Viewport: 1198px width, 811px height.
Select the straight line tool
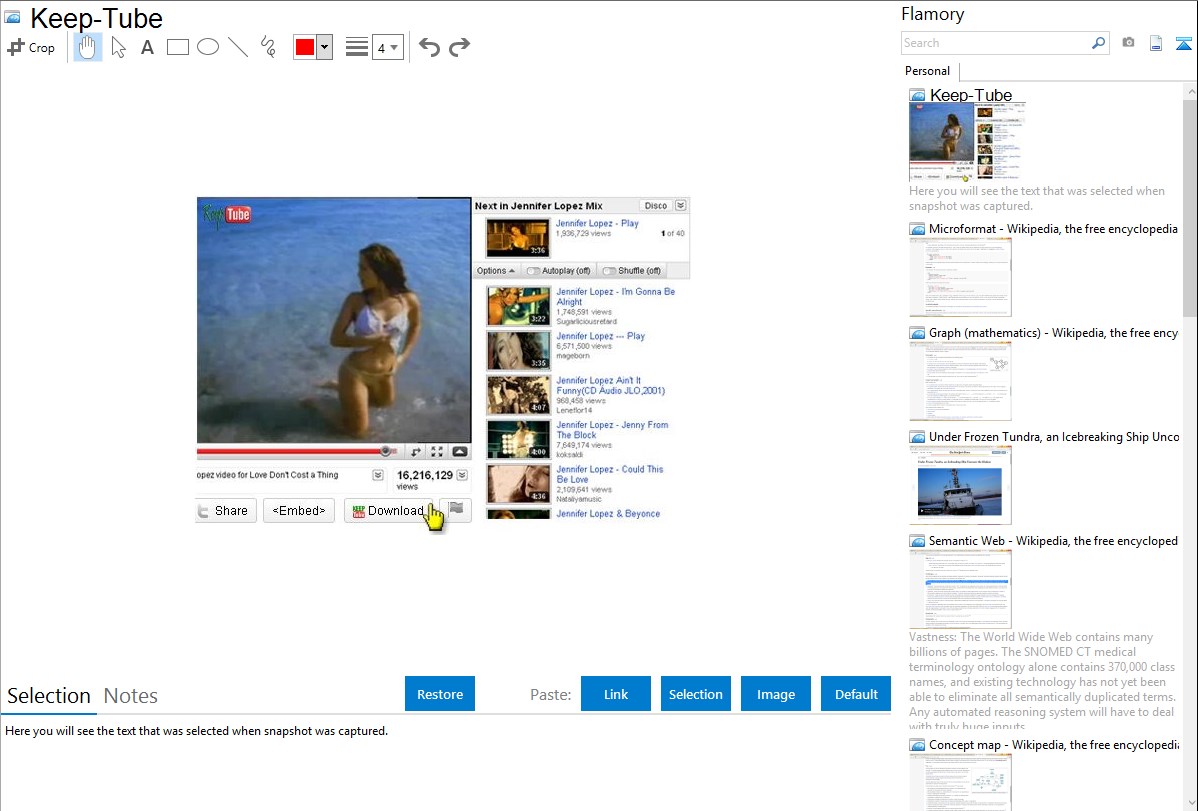coord(237,47)
